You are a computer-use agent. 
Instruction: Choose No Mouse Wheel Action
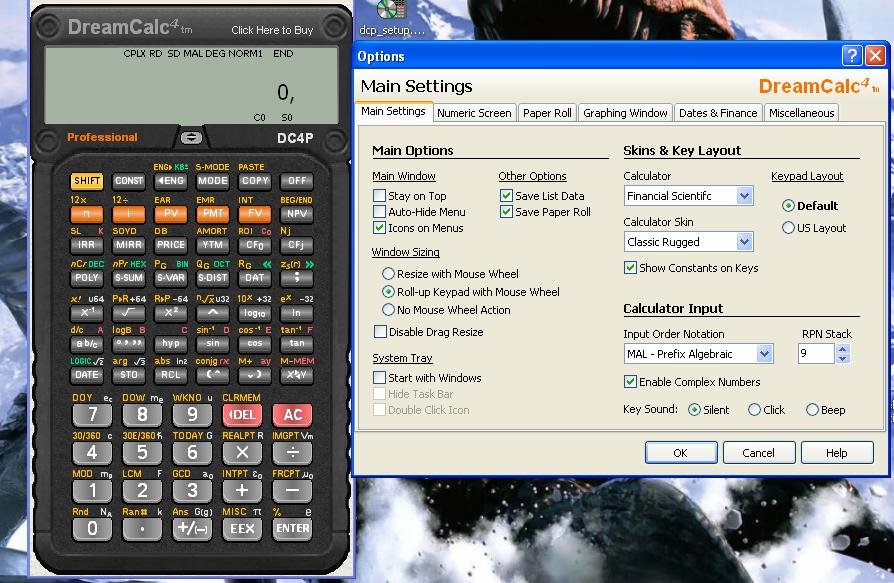click(388, 310)
